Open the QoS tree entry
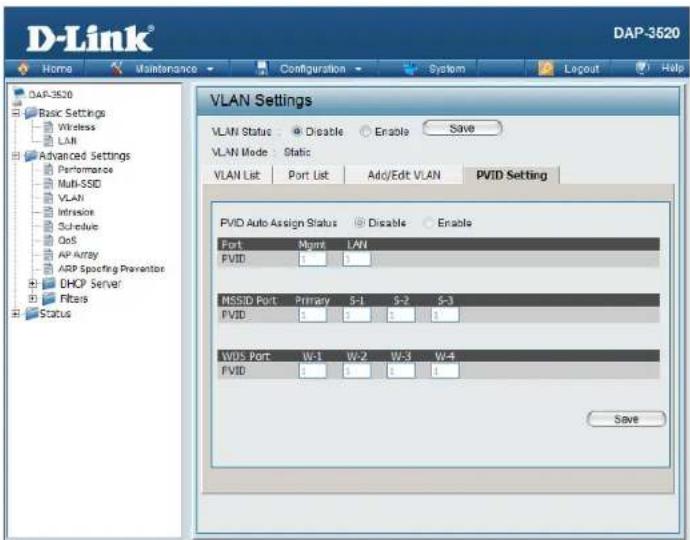The width and height of the screenshot is (690, 540). click(x=67, y=240)
